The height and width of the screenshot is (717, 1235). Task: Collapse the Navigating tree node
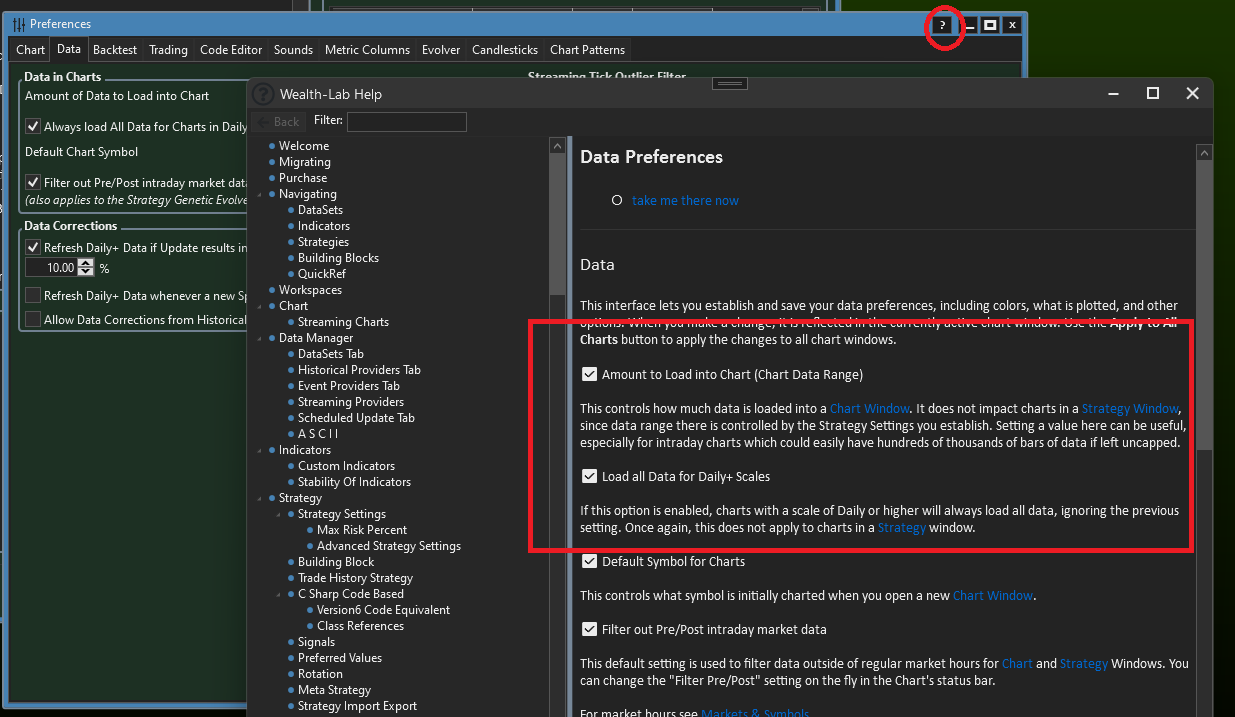point(261,194)
